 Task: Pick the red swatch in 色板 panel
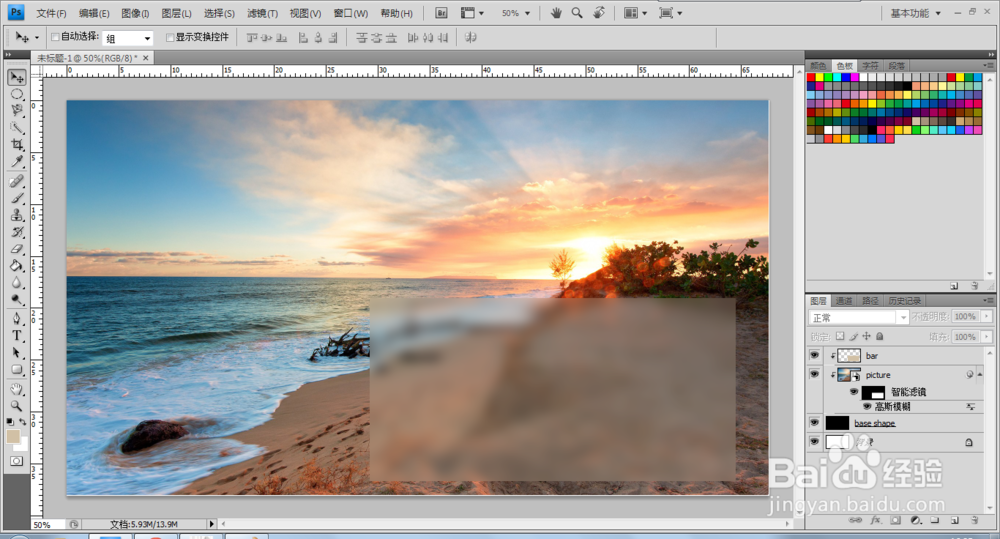[811, 77]
